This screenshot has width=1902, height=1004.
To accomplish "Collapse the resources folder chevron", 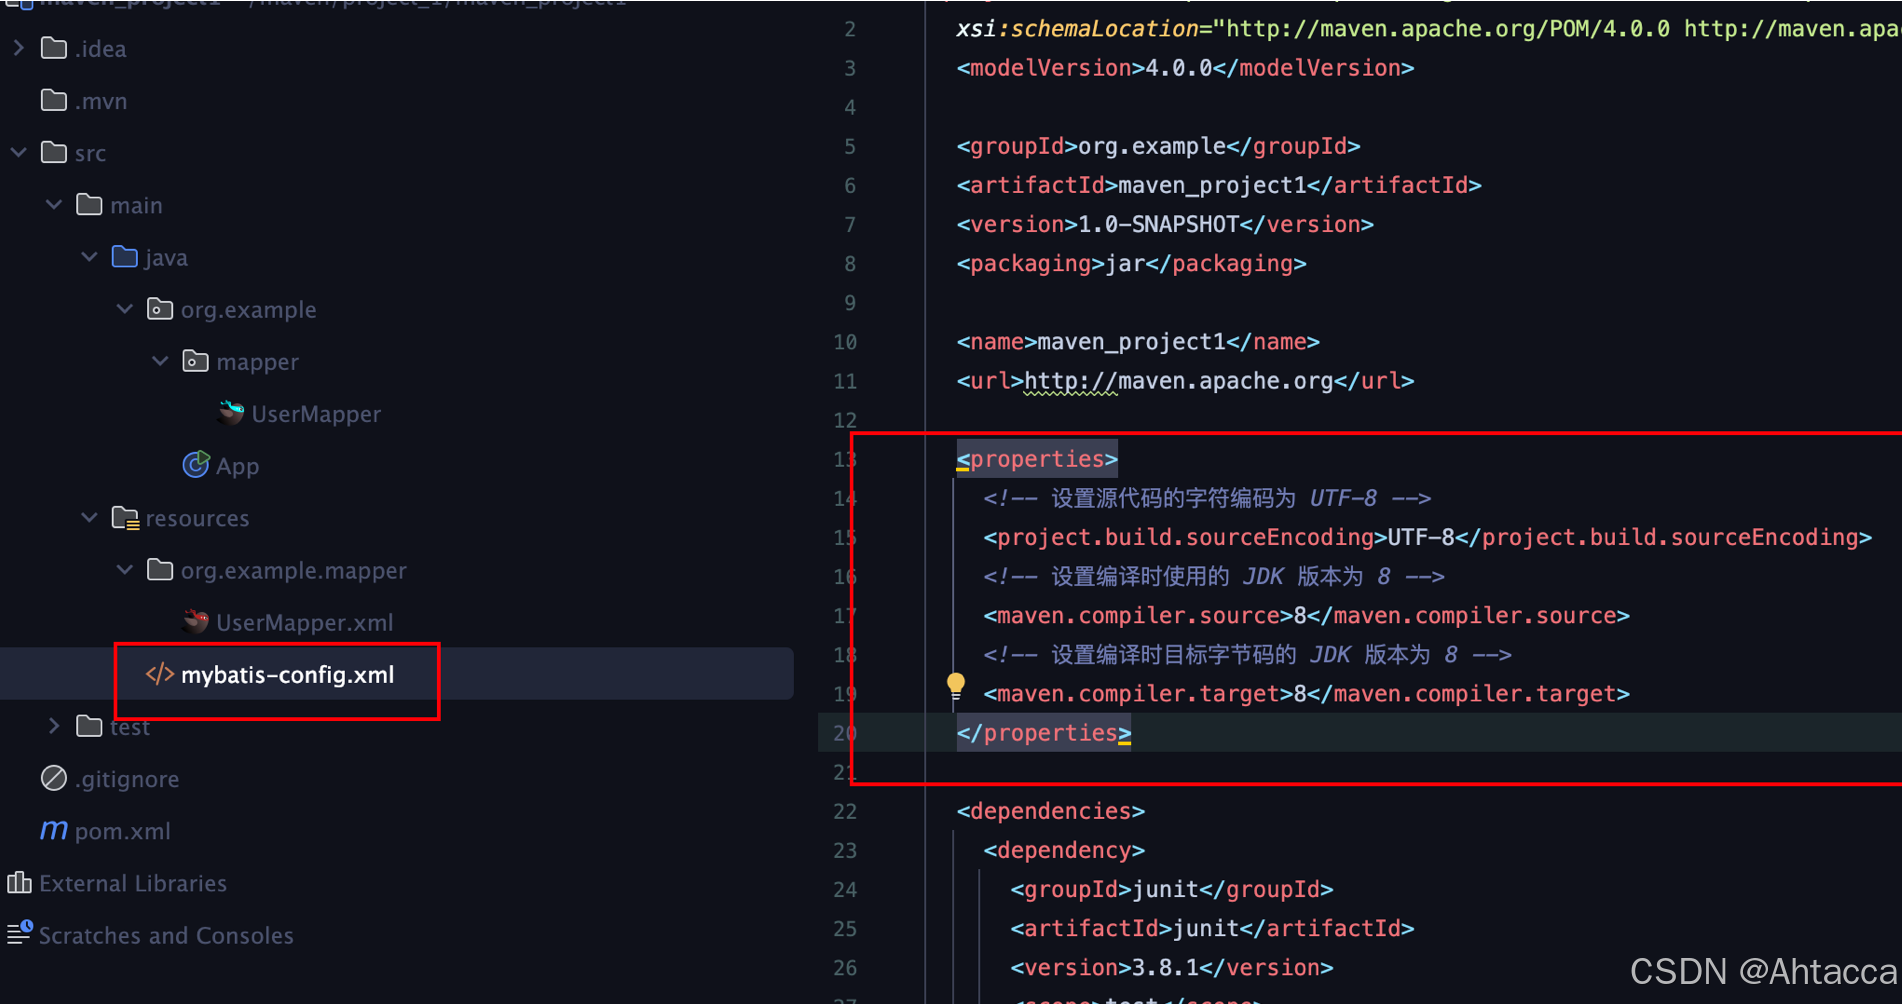I will pyautogui.click(x=89, y=517).
